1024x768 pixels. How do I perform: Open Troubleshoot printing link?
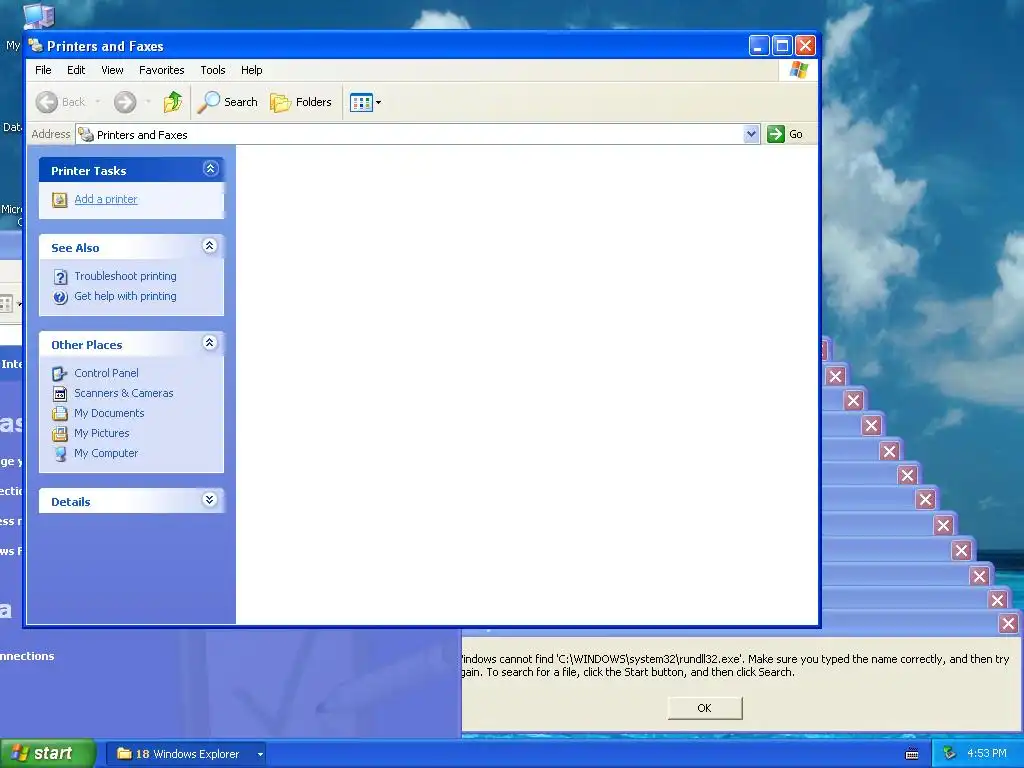125,276
